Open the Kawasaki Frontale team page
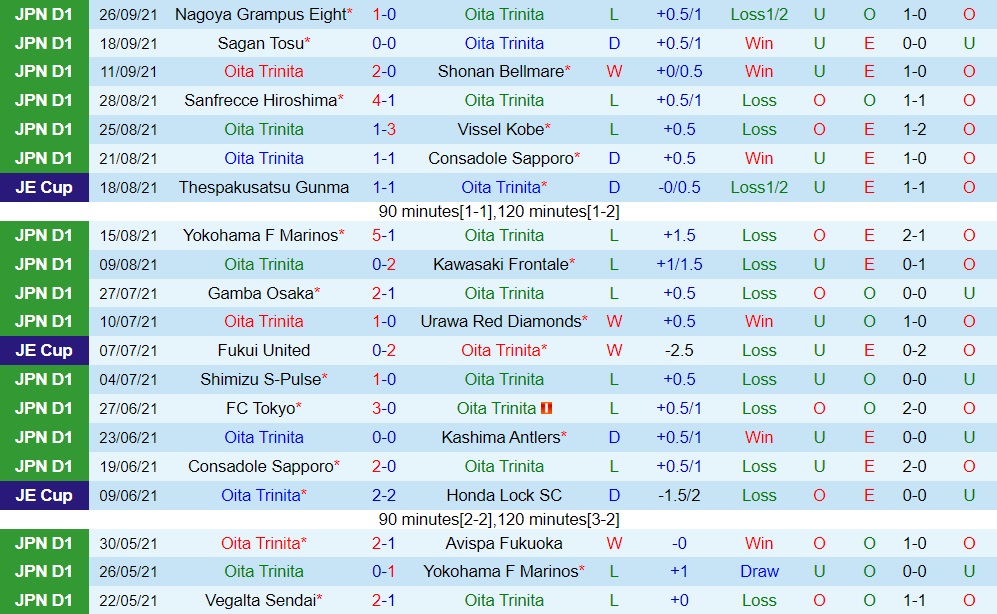Screen dimensions: 997x614 tap(500, 264)
